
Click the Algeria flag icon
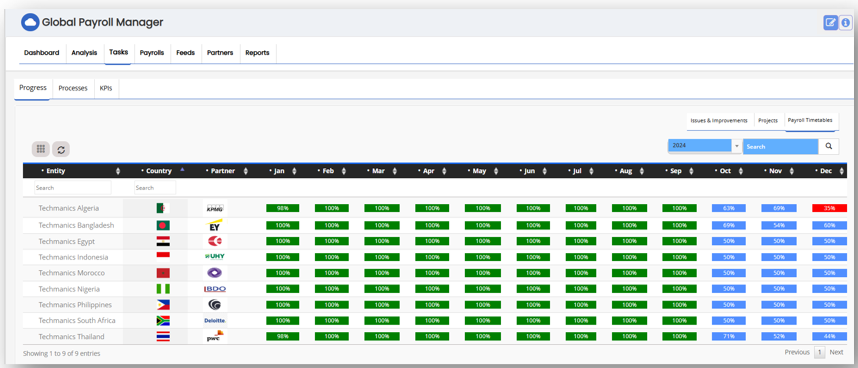163,208
